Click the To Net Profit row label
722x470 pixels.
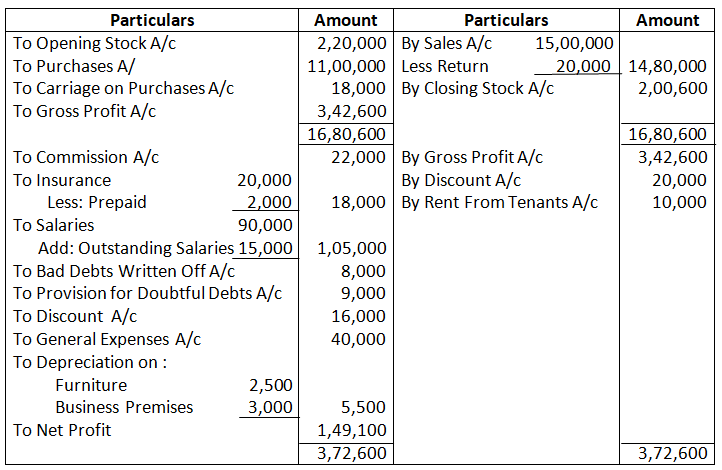62,430
